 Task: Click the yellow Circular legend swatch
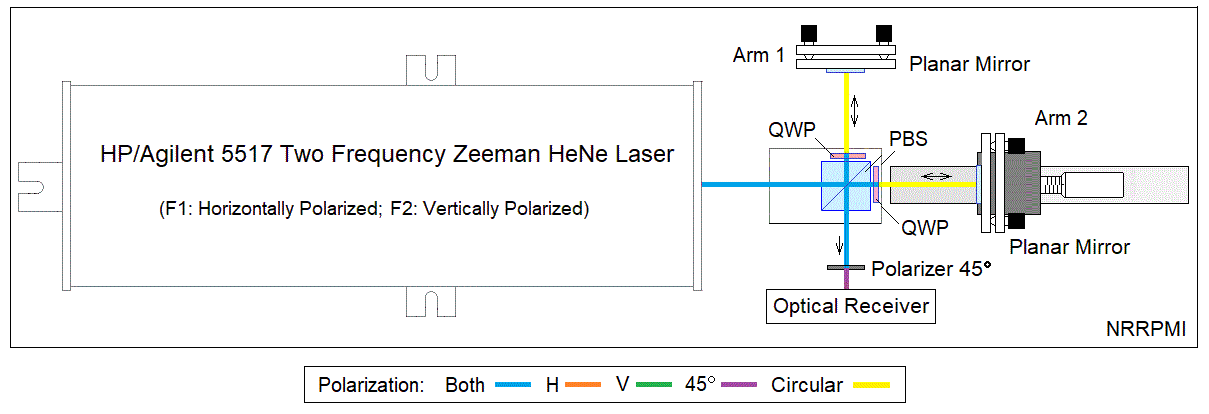pyautogui.click(x=876, y=385)
